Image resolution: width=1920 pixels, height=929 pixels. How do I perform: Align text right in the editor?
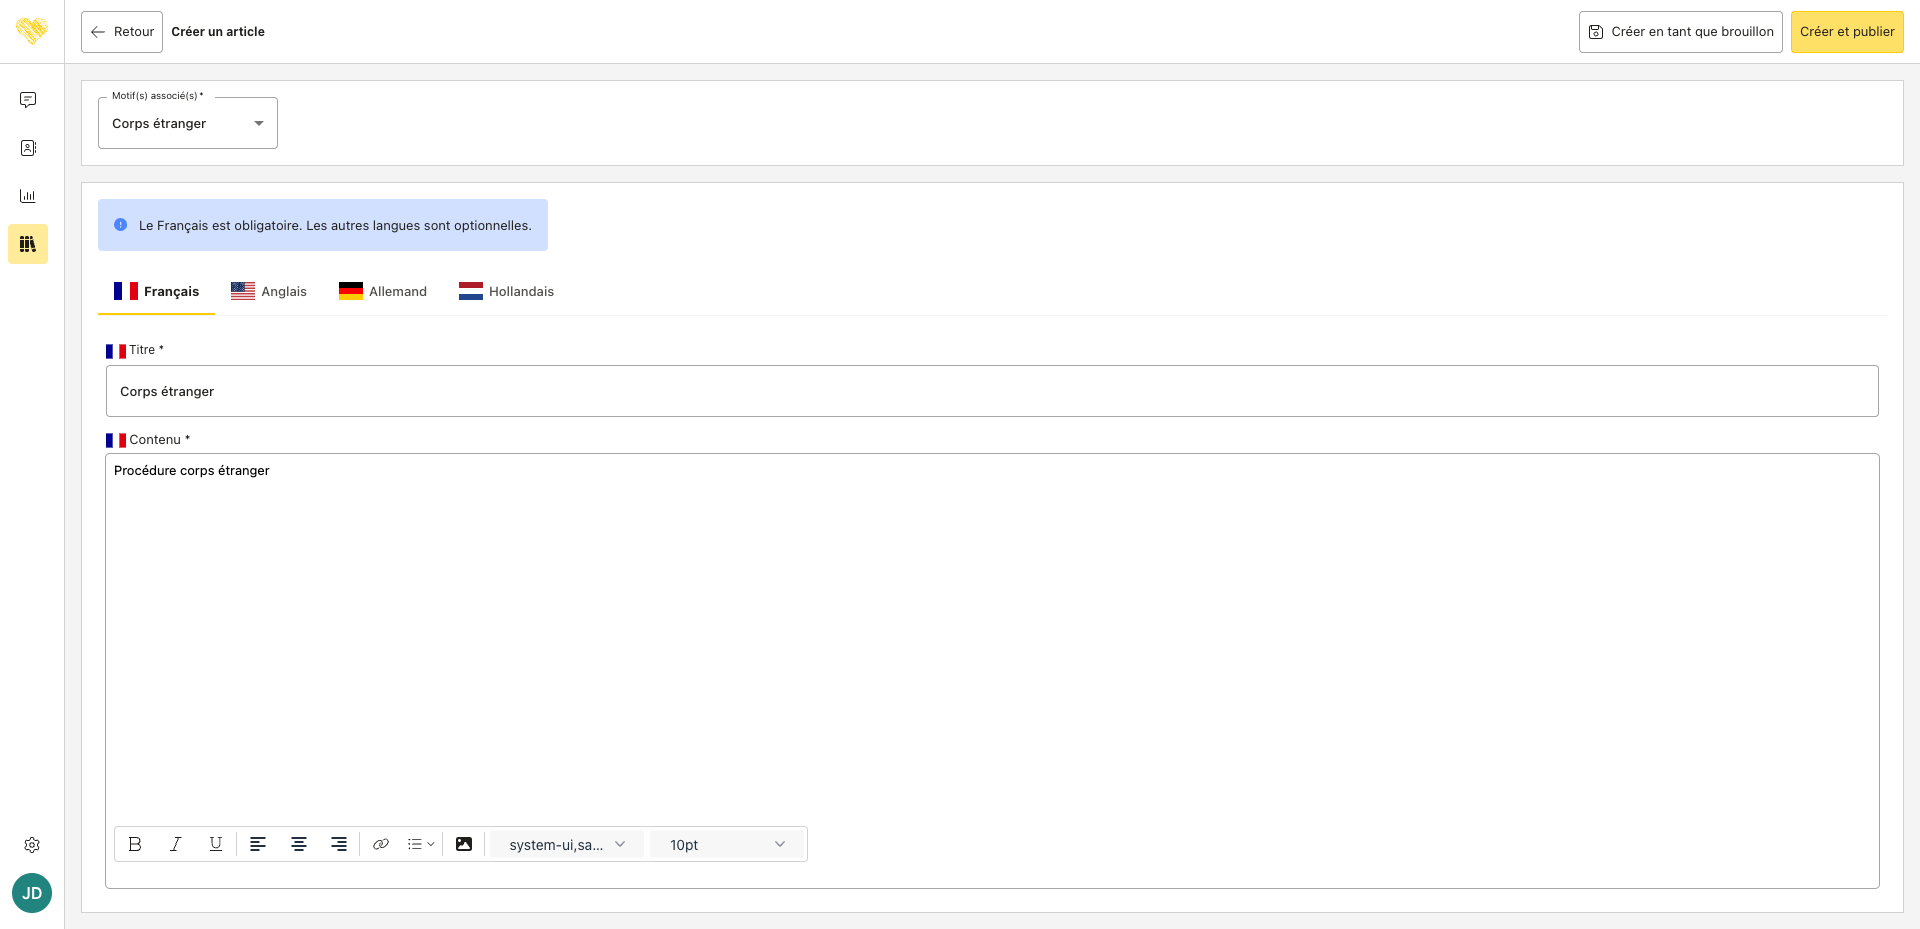coord(339,844)
